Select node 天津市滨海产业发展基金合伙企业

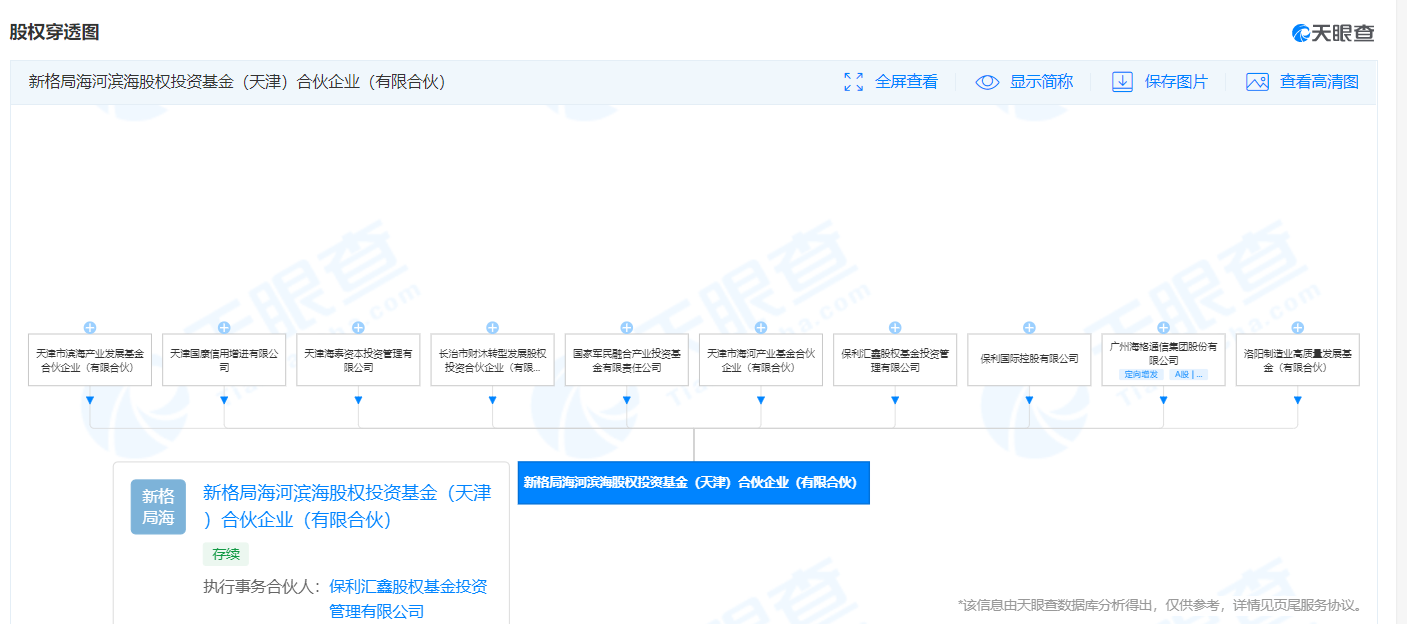90,360
